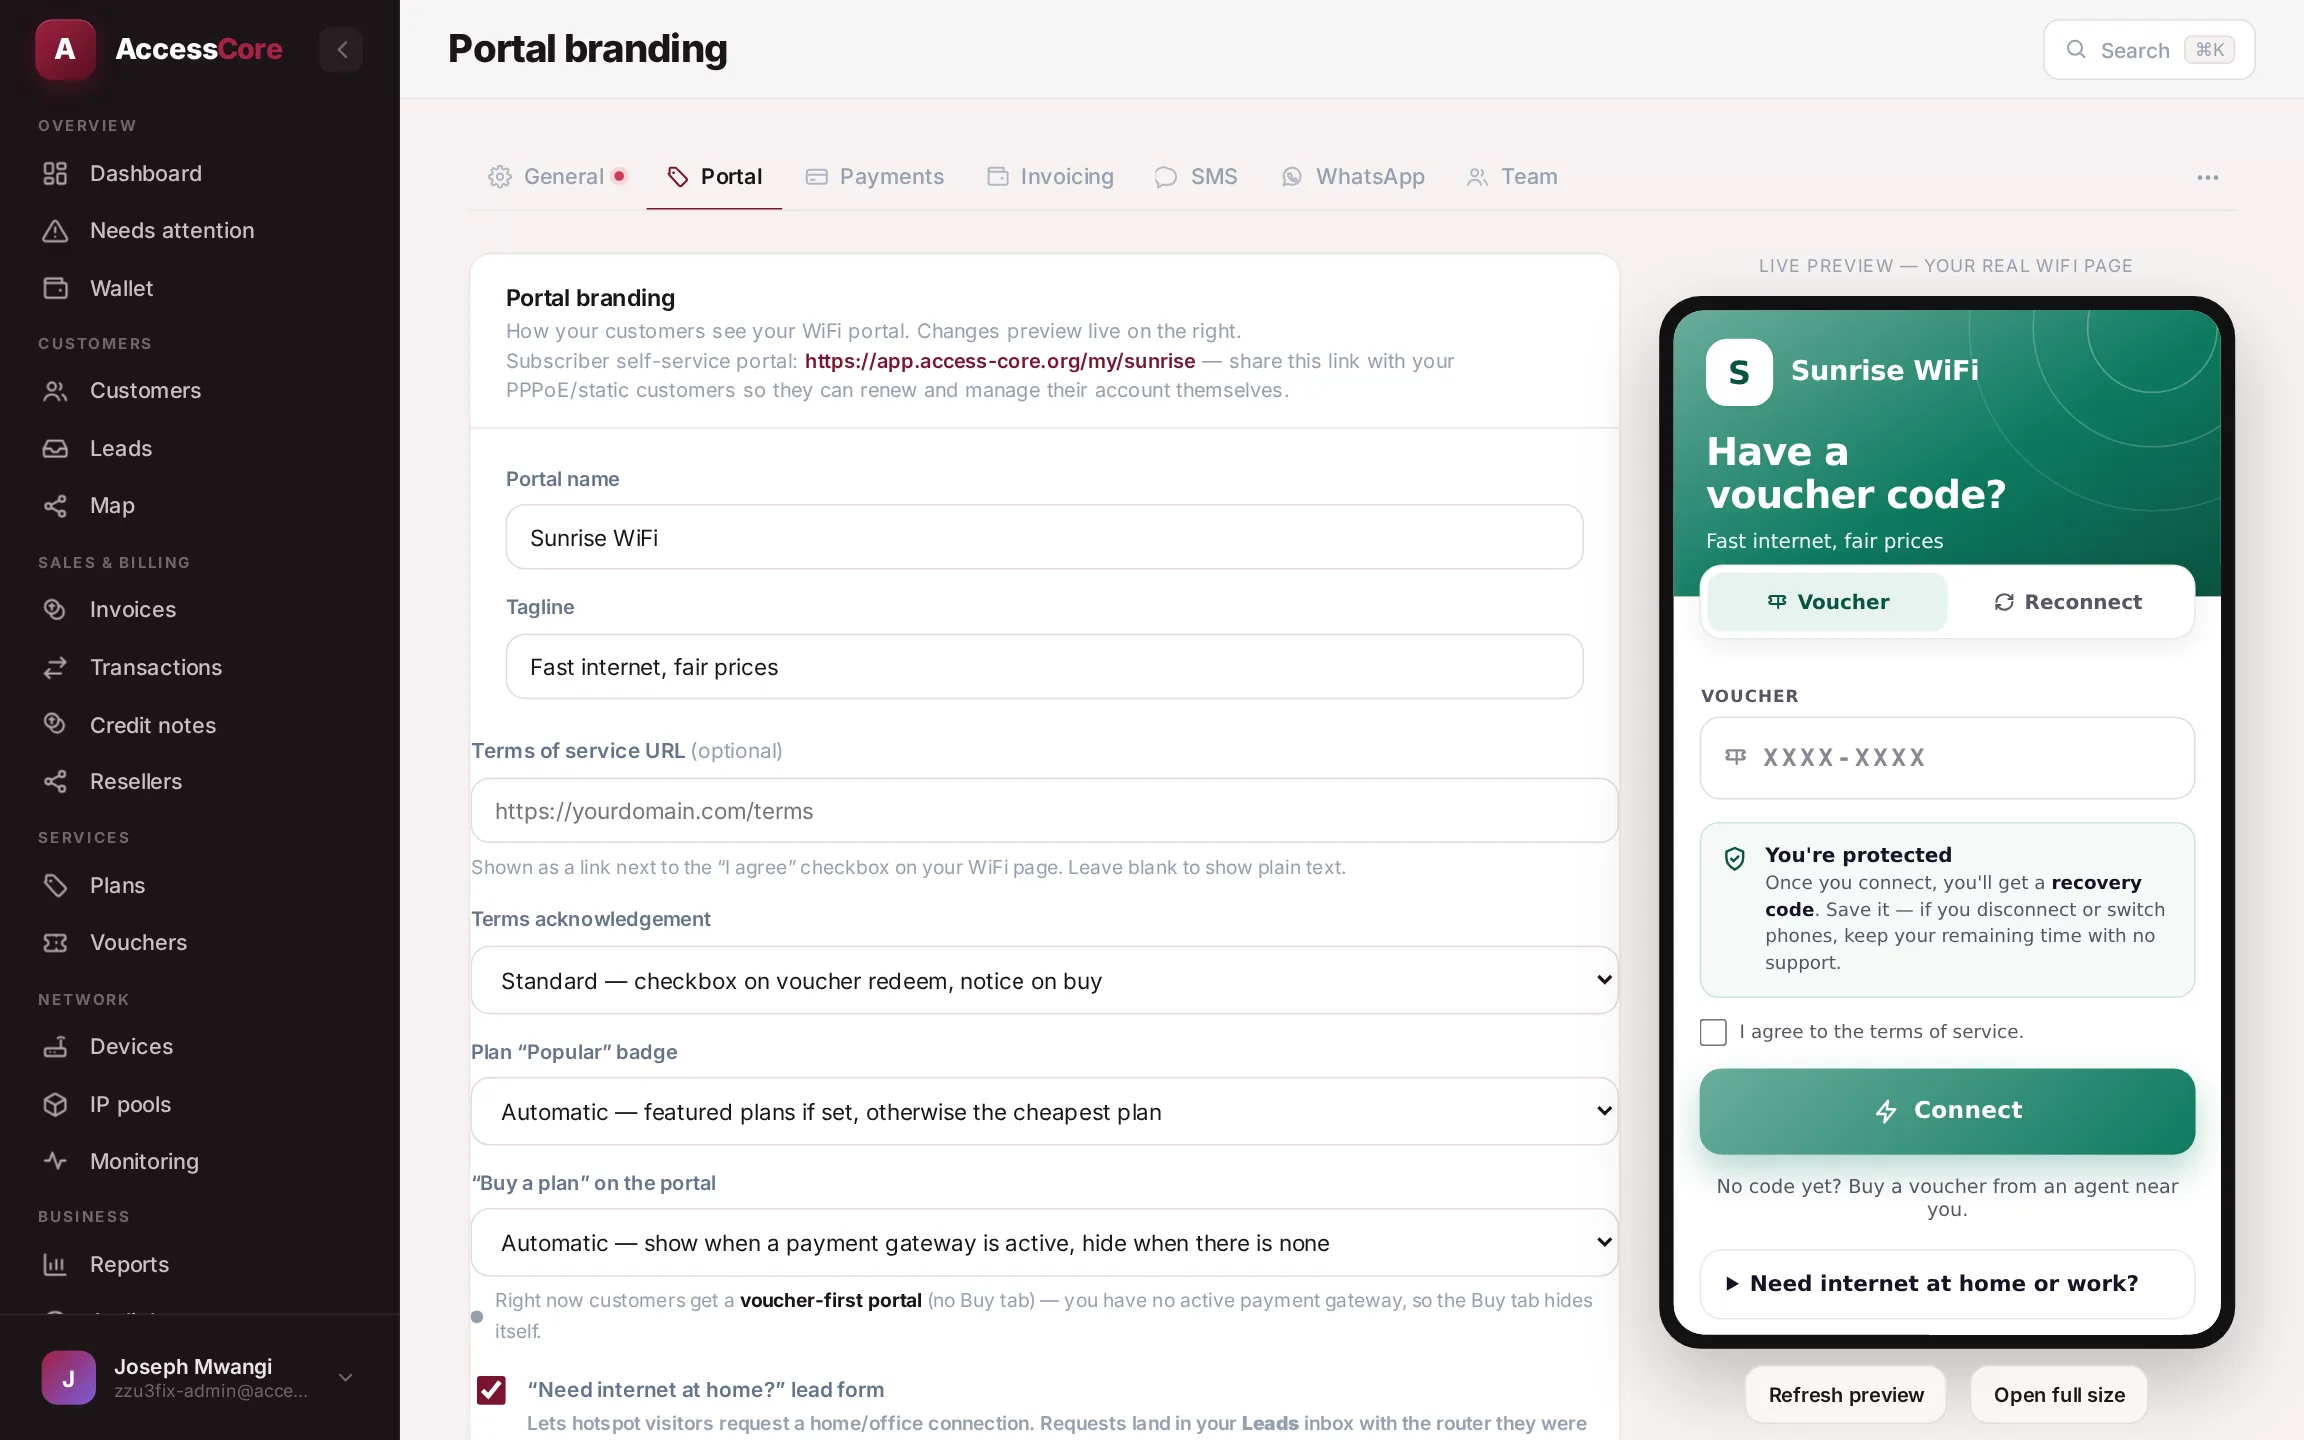Open the Buy a plan on the portal dropdown
The image size is (2304, 1440).
[1044, 1242]
